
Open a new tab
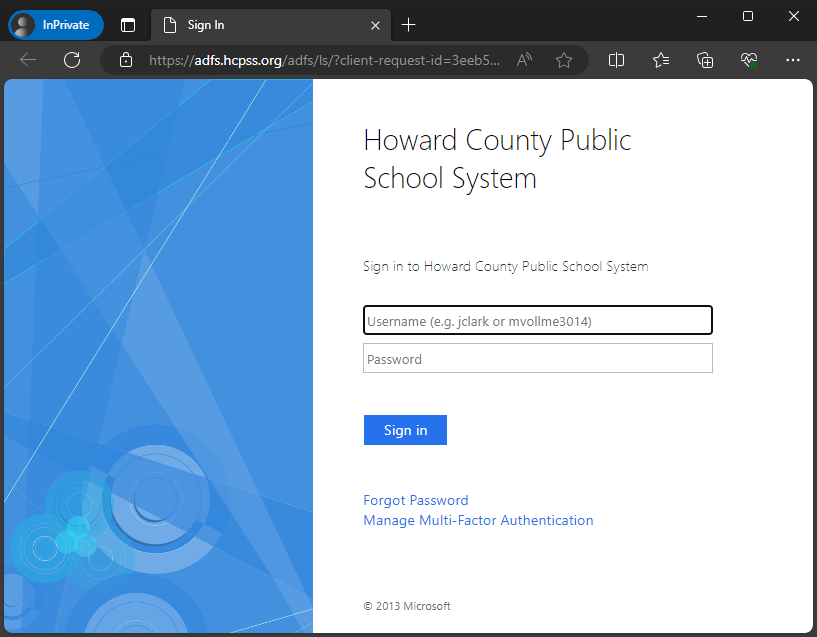408,24
